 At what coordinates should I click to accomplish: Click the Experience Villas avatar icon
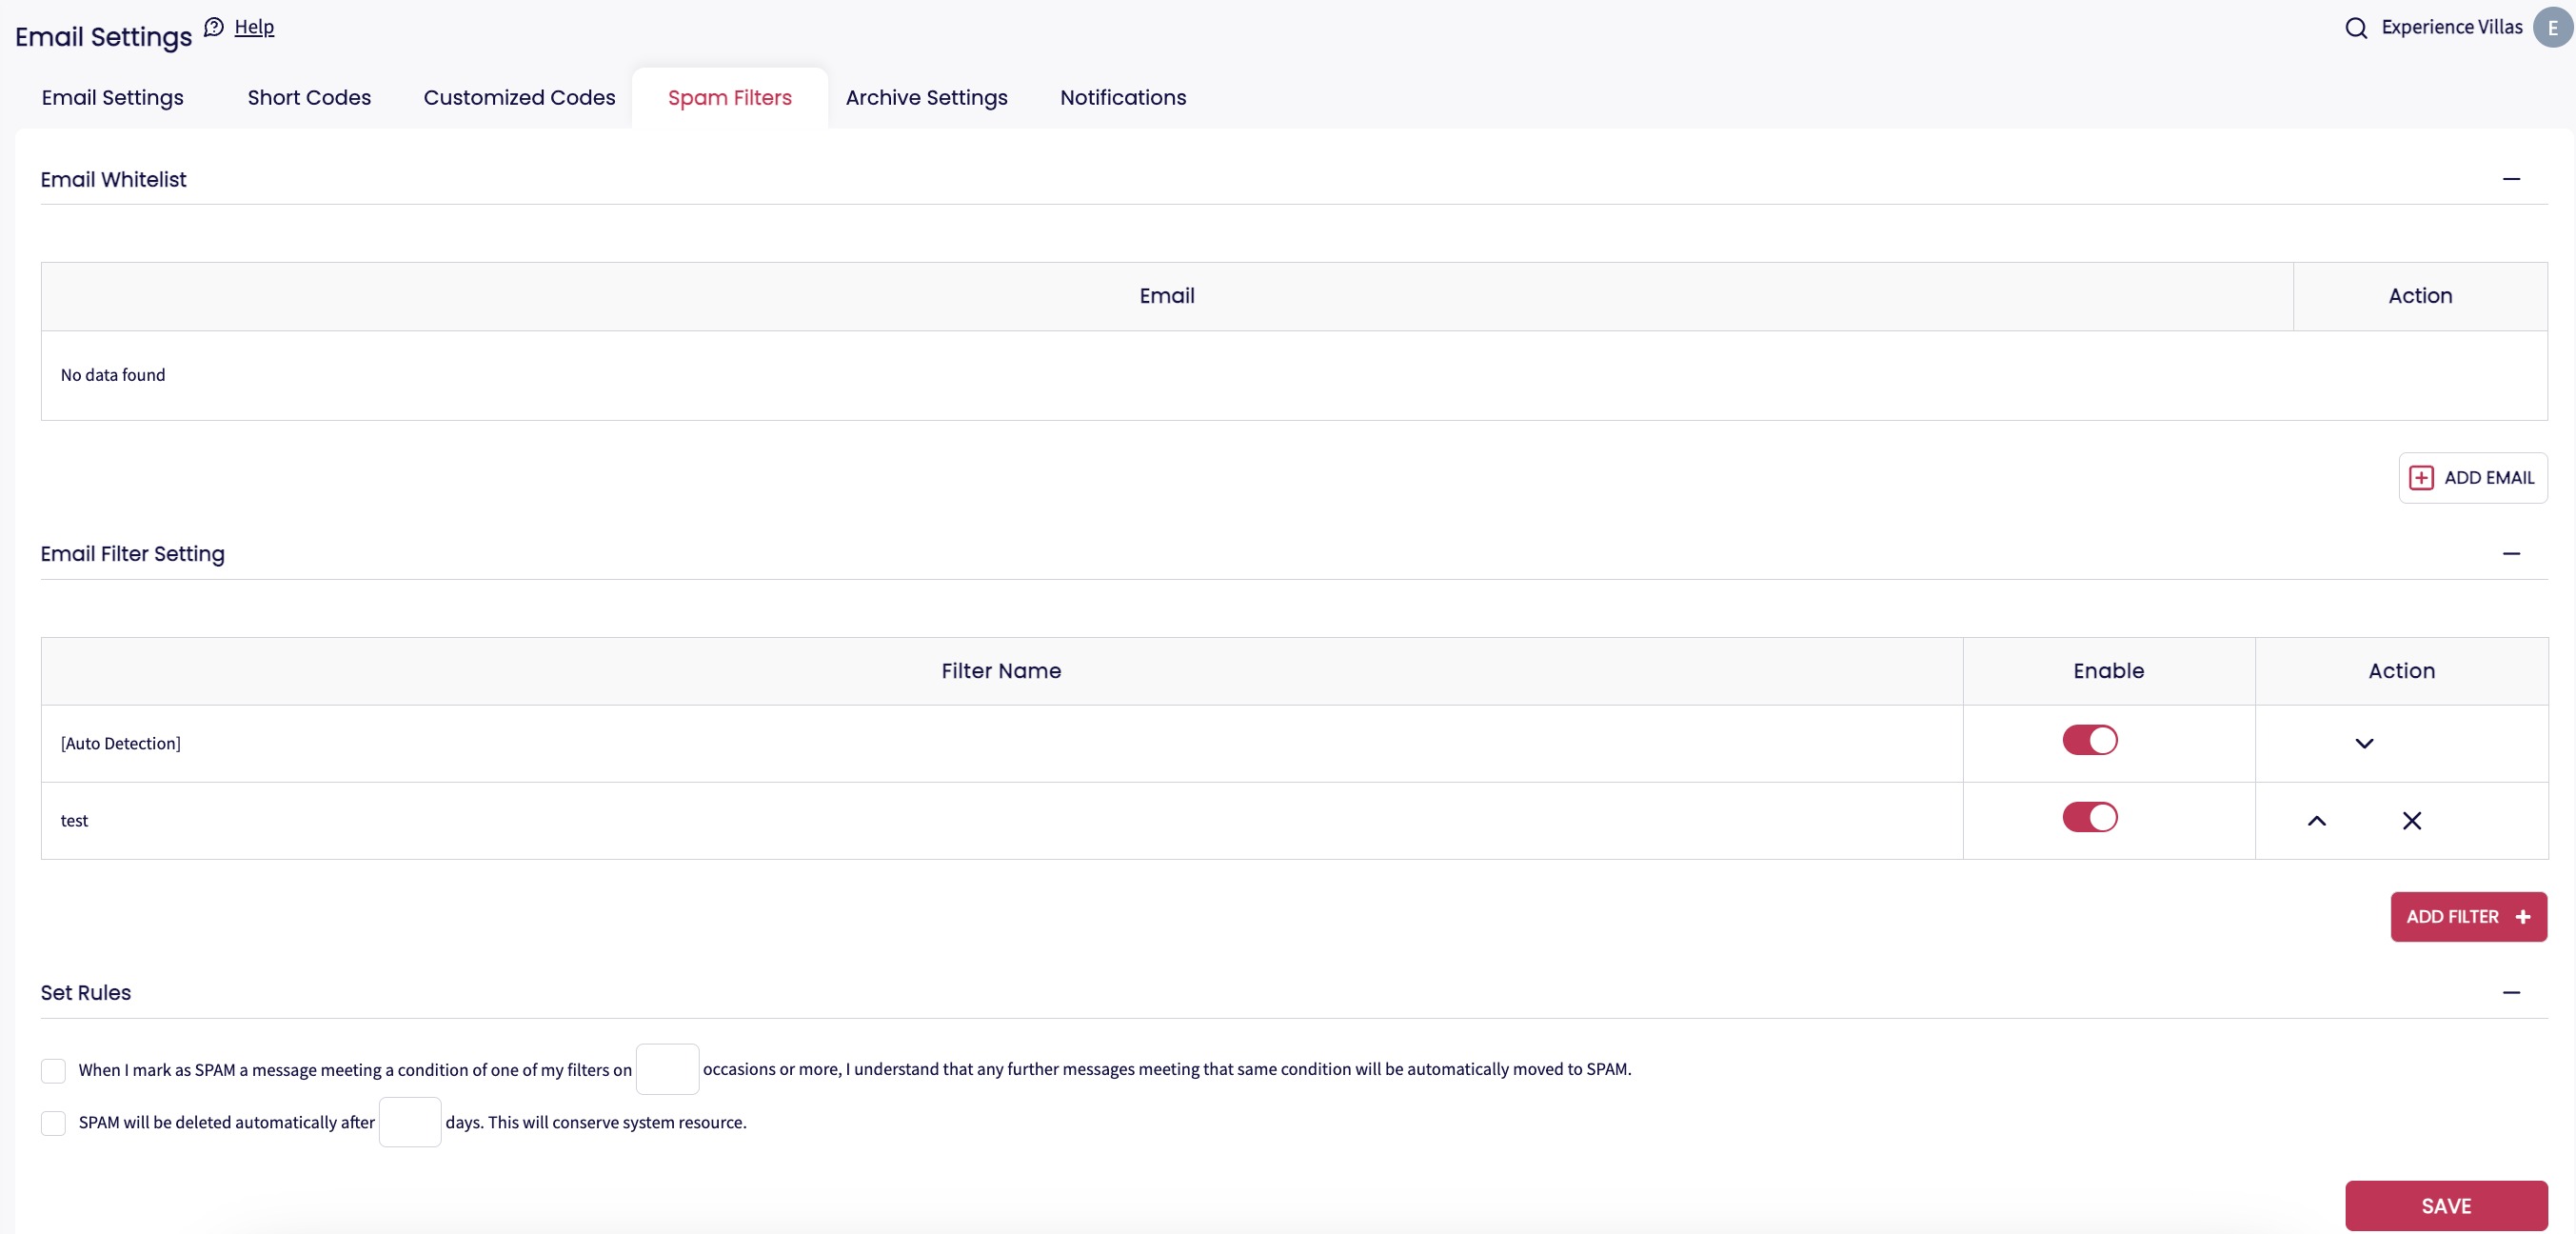click(2551, 28)
